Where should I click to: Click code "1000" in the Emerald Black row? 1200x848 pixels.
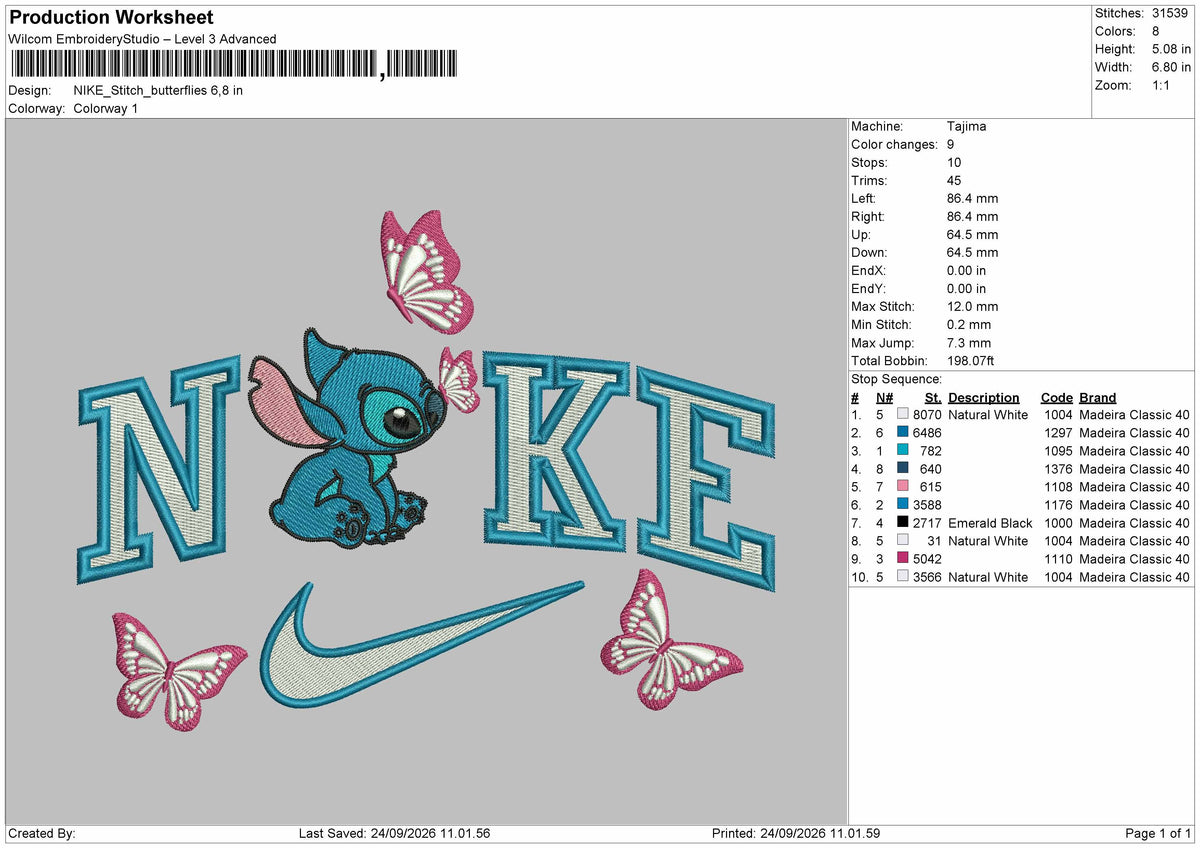coord(1058,523)
